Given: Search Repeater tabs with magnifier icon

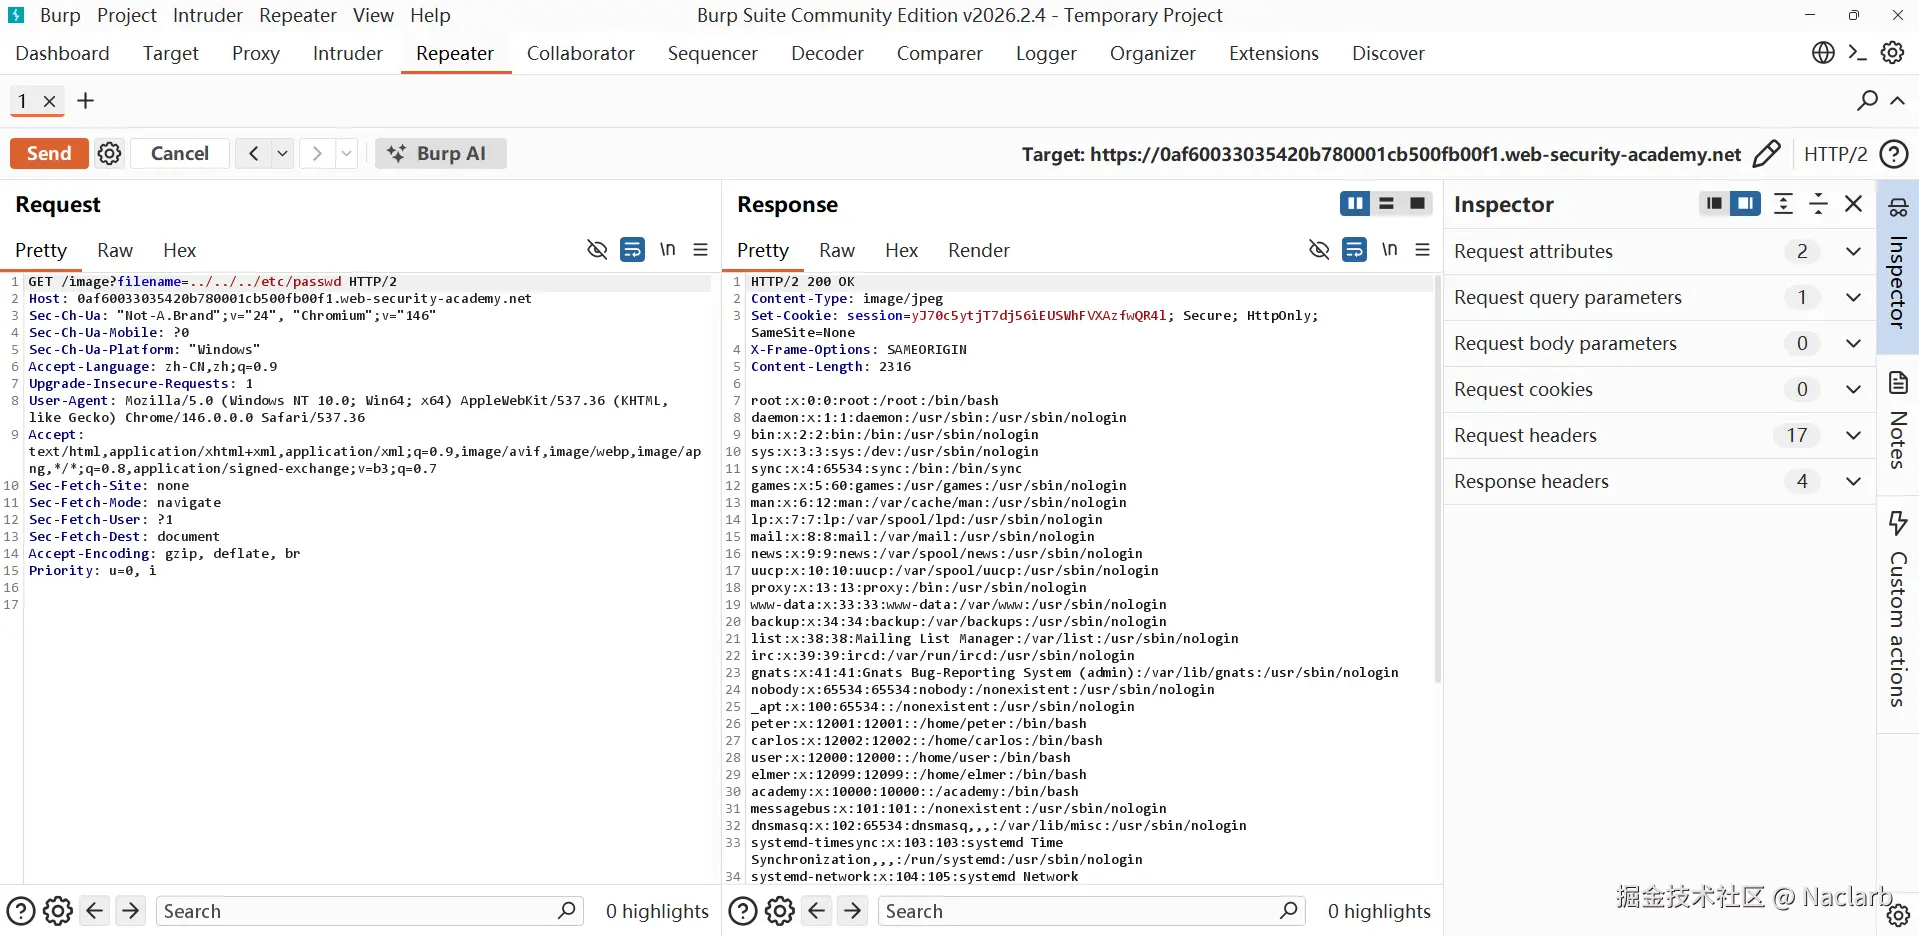Looking at the screenshot, I should tap(1867, 100).
